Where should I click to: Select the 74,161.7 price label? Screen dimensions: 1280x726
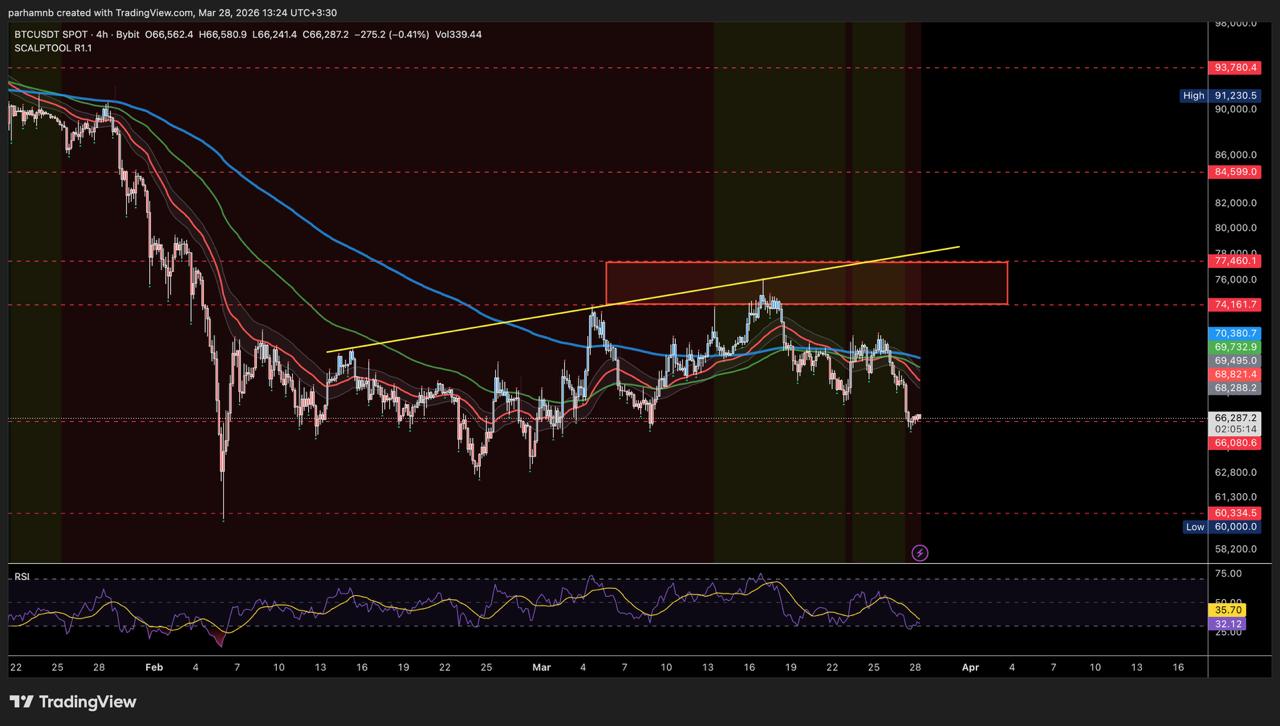(x=1234, y=304)
